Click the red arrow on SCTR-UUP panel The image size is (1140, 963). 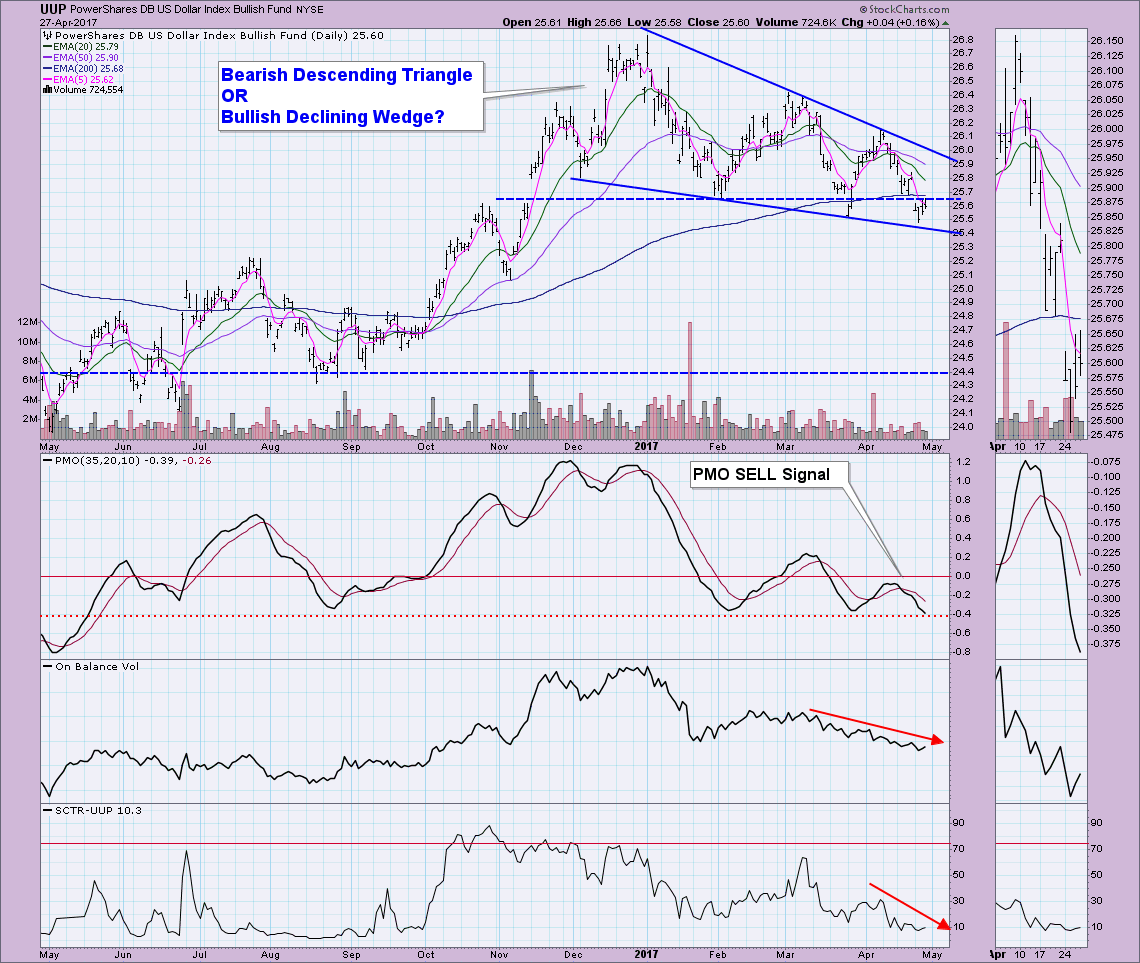[x=905, y=906]
